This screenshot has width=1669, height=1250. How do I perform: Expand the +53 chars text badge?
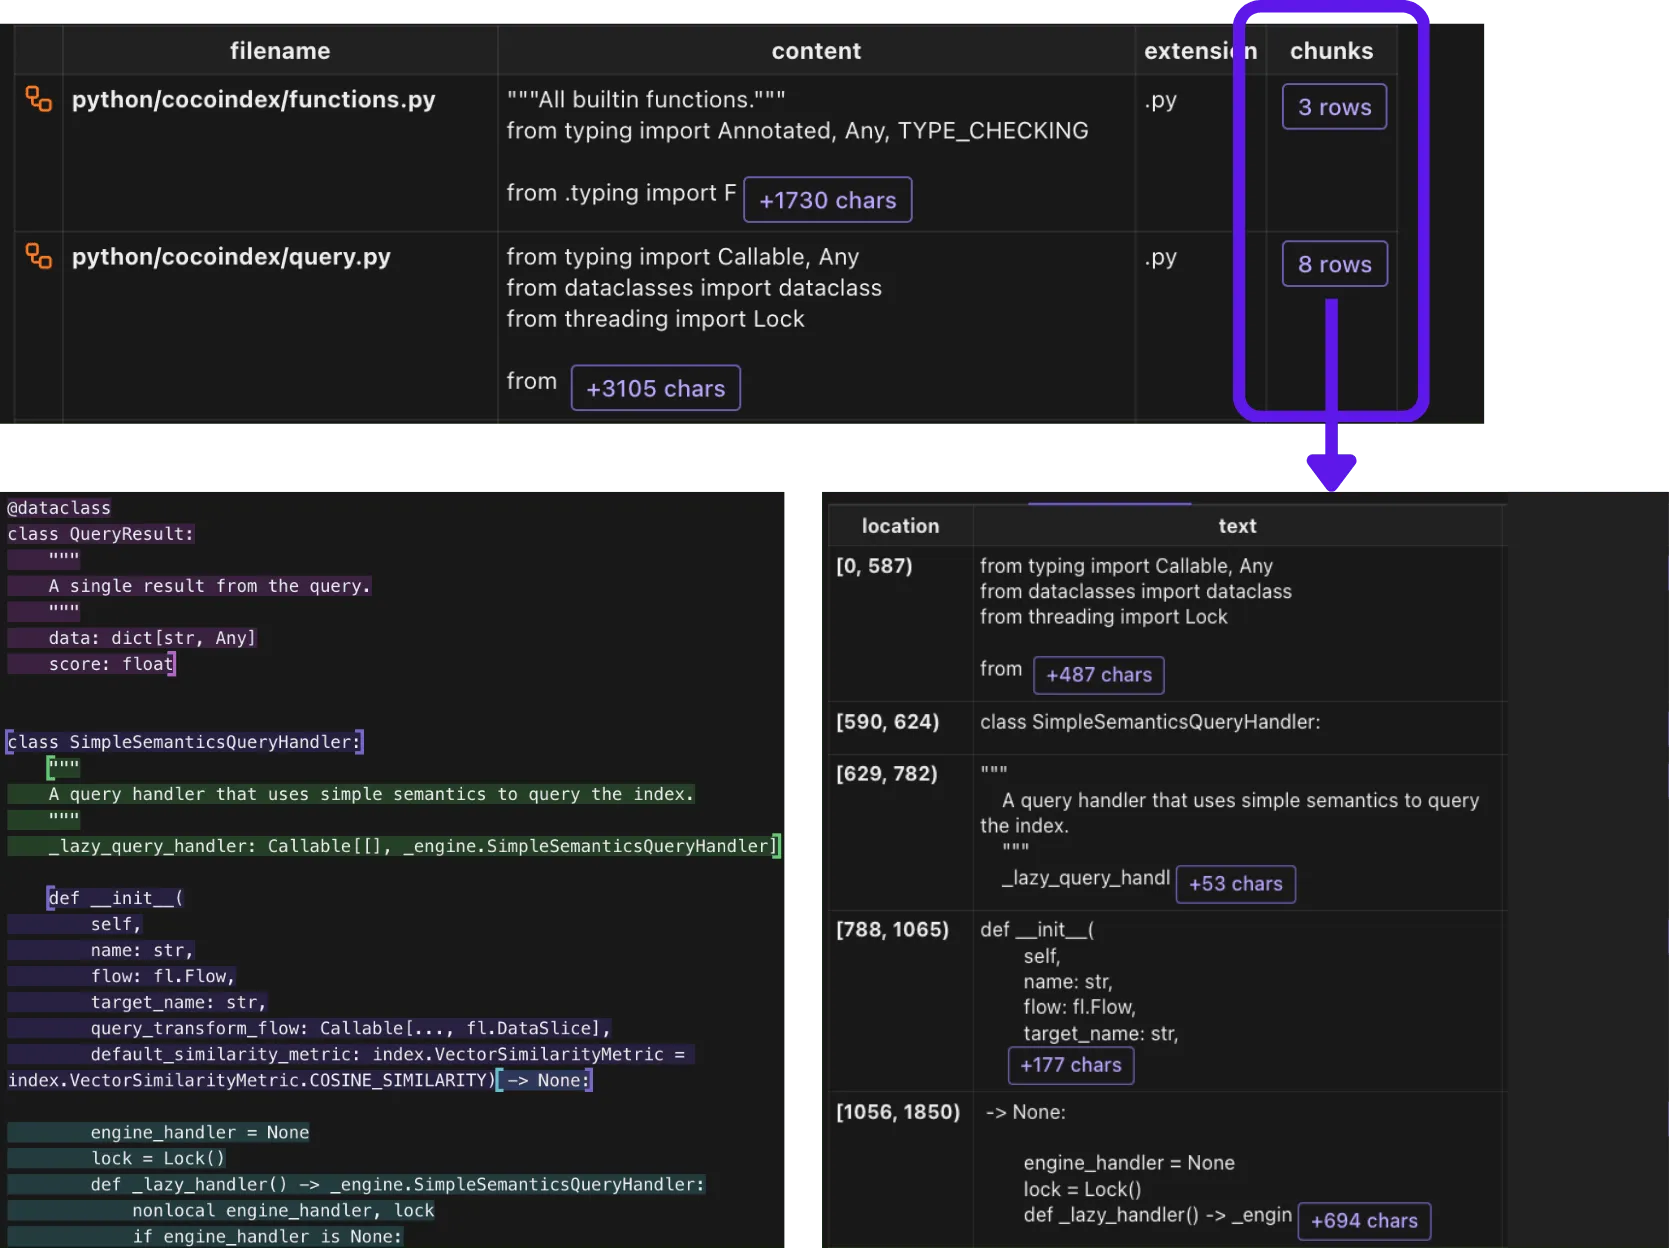[x=1235, y=884]
